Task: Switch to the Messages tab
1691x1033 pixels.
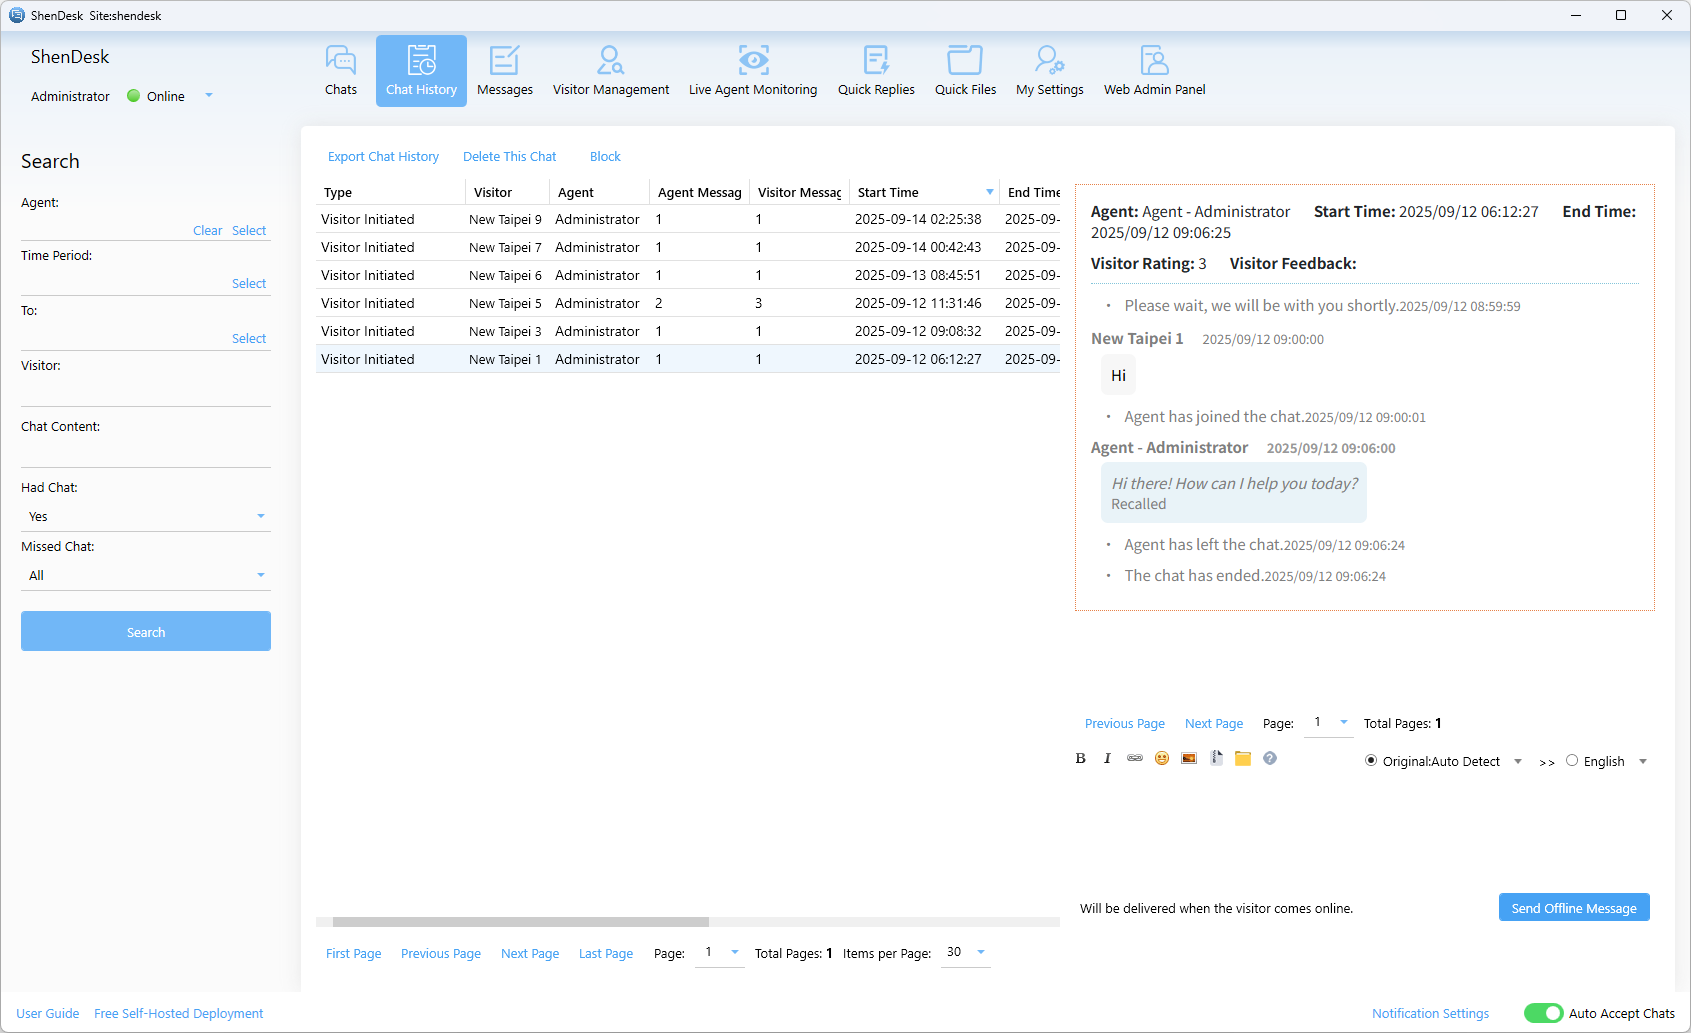Action: point(504,70)
